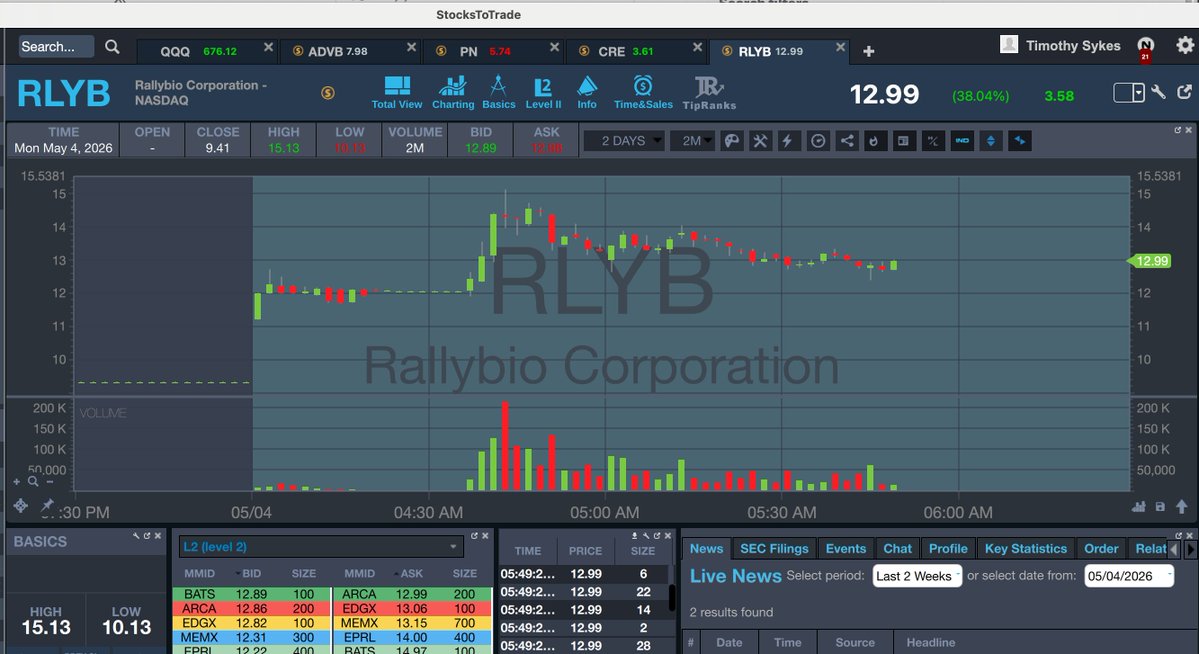Image resolution: width=1199 pixels, height=654 pixels.
Task: Click the circular gauge chart icon
Action: (818, 141)
